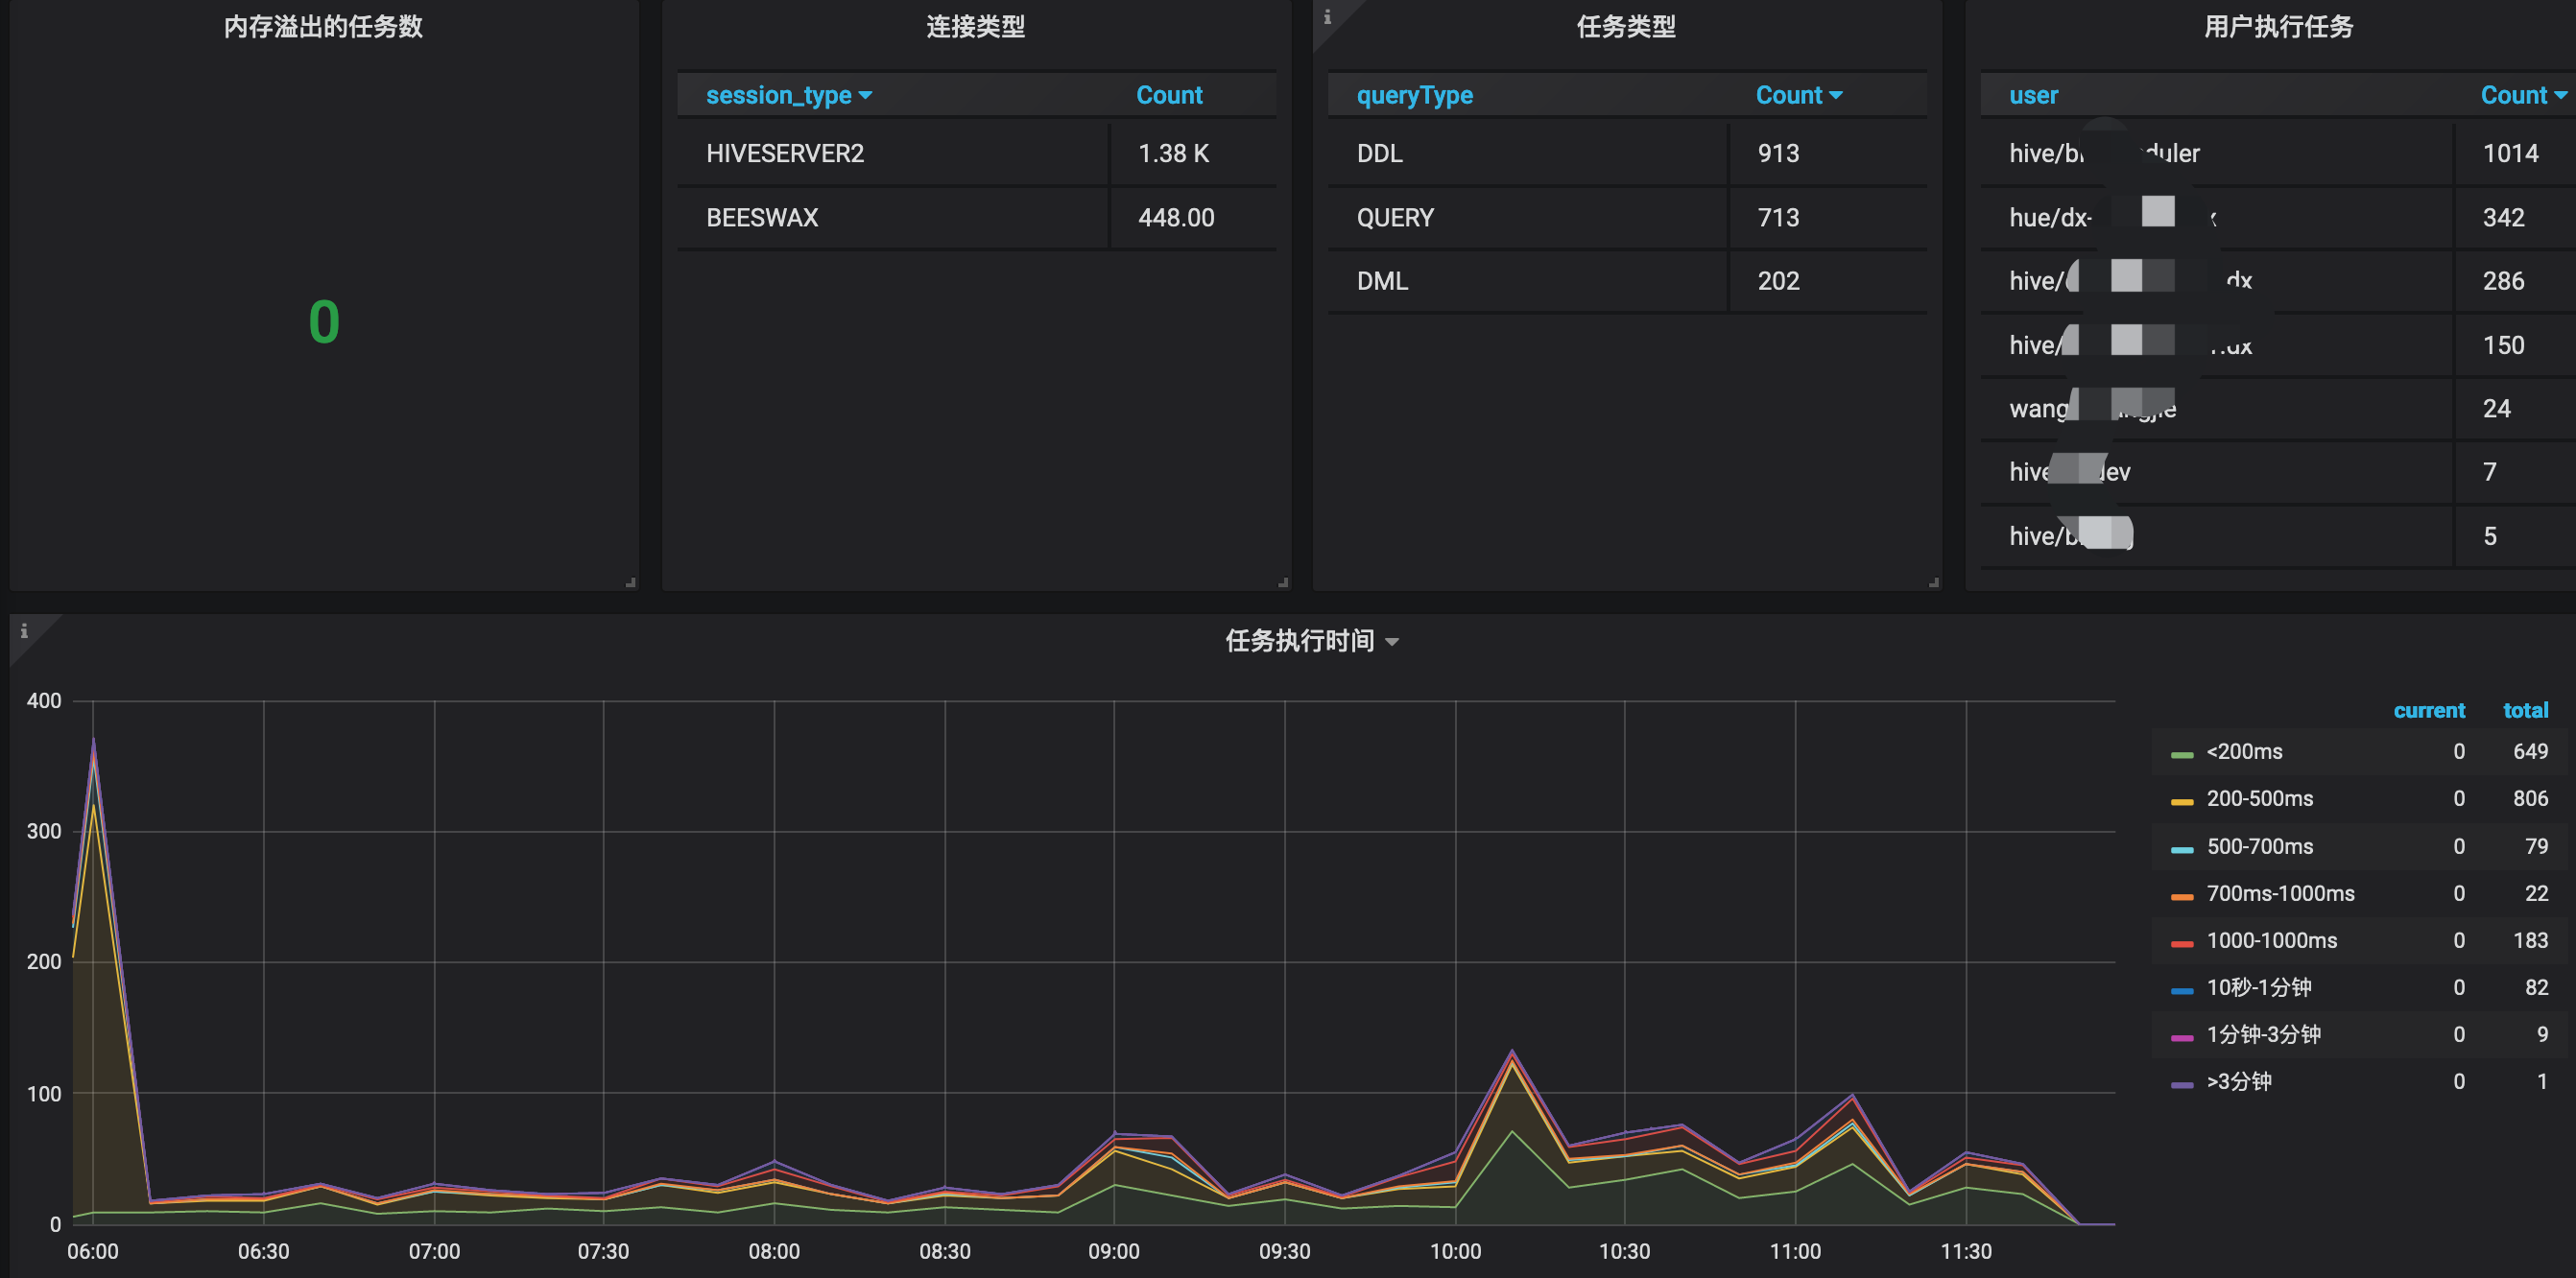The image size is (2576, 1278).
Task: Toggle the 1分钟-3分钟 series in legend
Action: click(2263, 1034)
